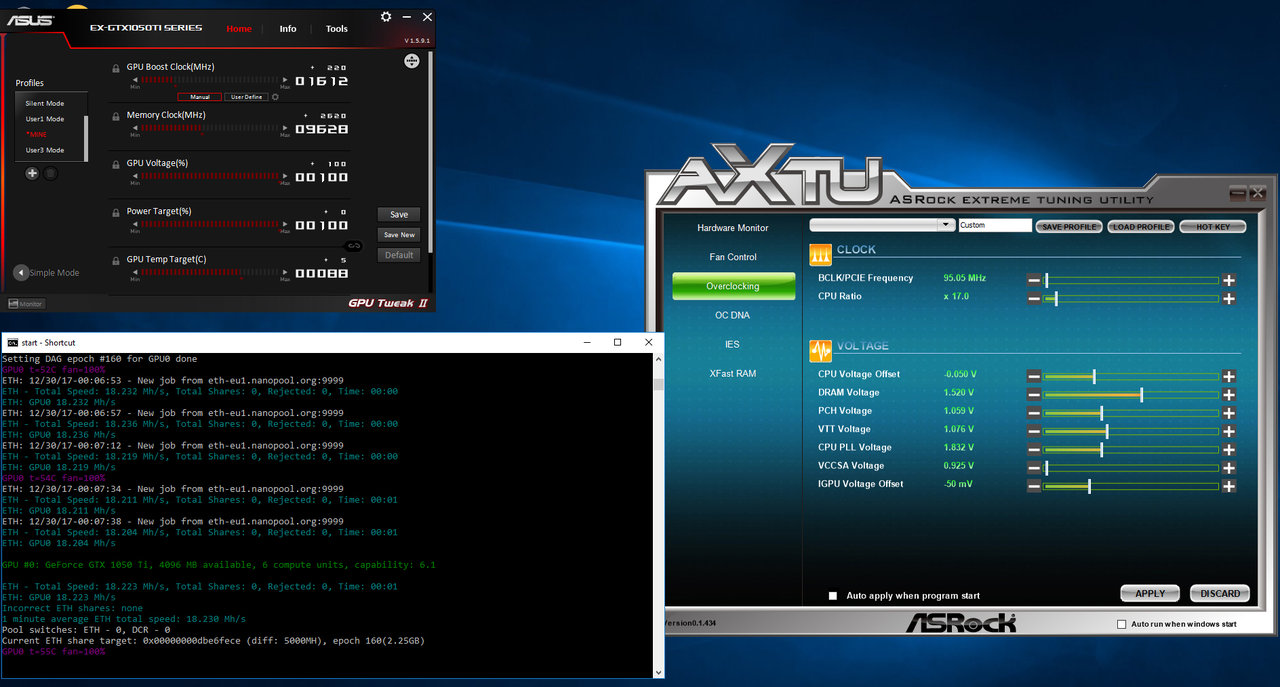Increase DRAM Voltage with plus button
Image resolution: width=1280 pixels, height=687 pixels.
[x=1229, y=394]
